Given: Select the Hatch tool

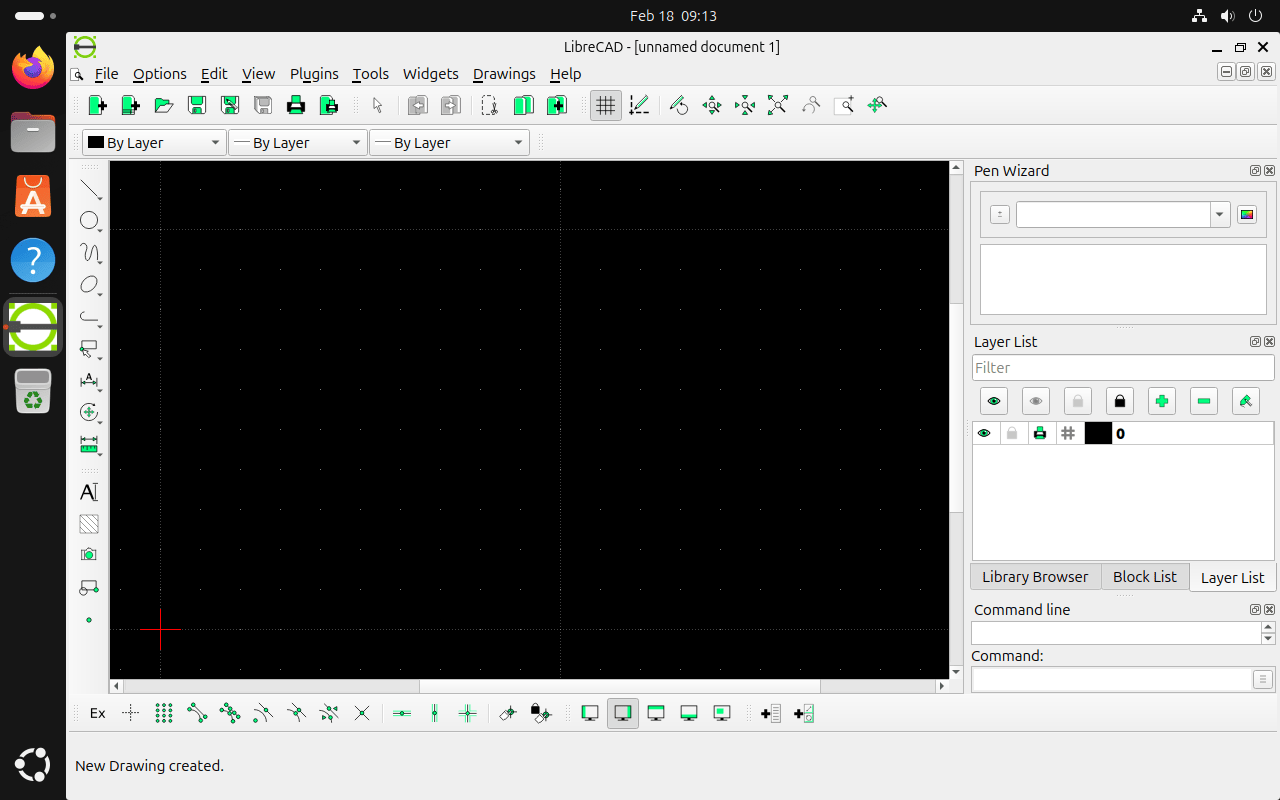Looking at the screenshot, I should (89, 524).
